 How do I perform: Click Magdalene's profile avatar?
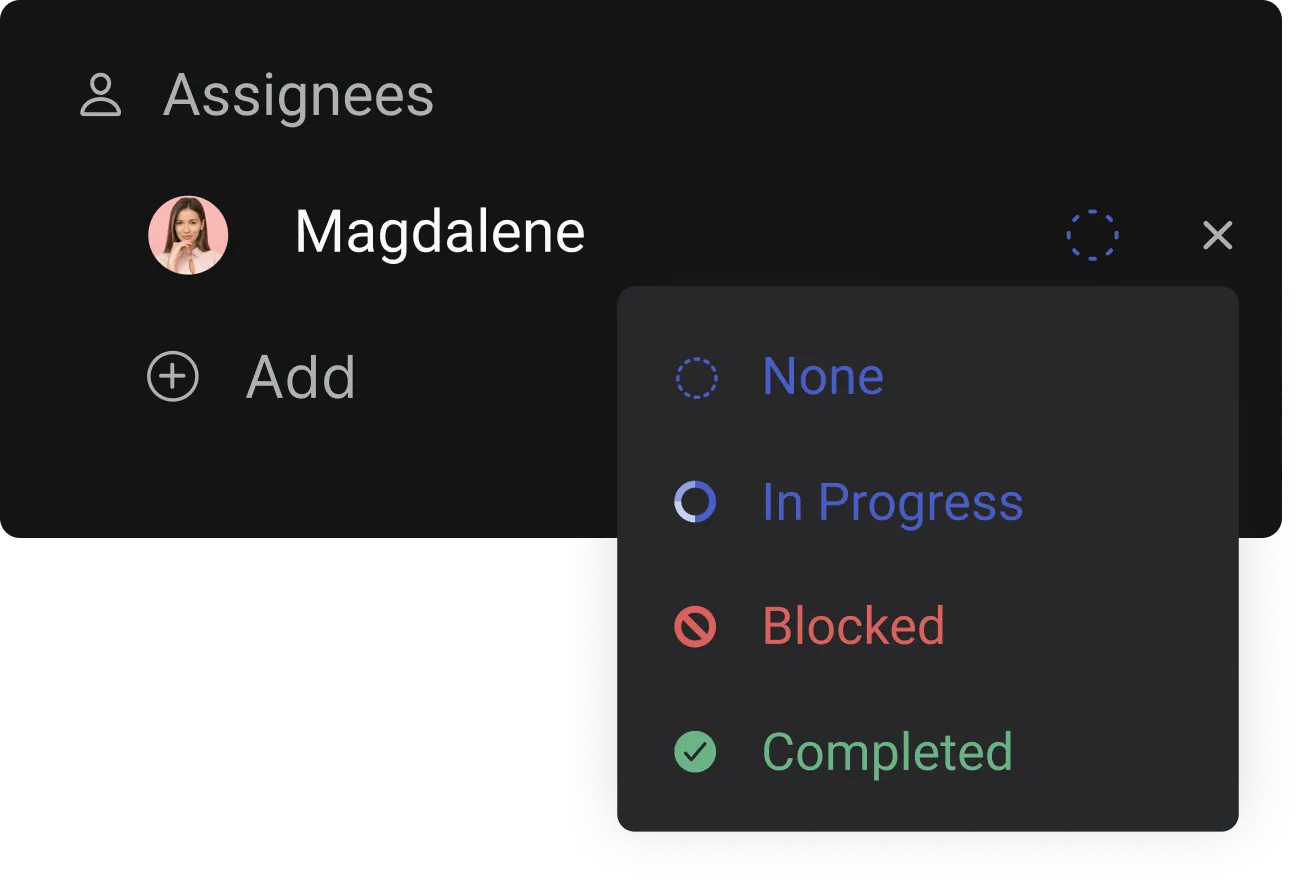pos(188,235)
